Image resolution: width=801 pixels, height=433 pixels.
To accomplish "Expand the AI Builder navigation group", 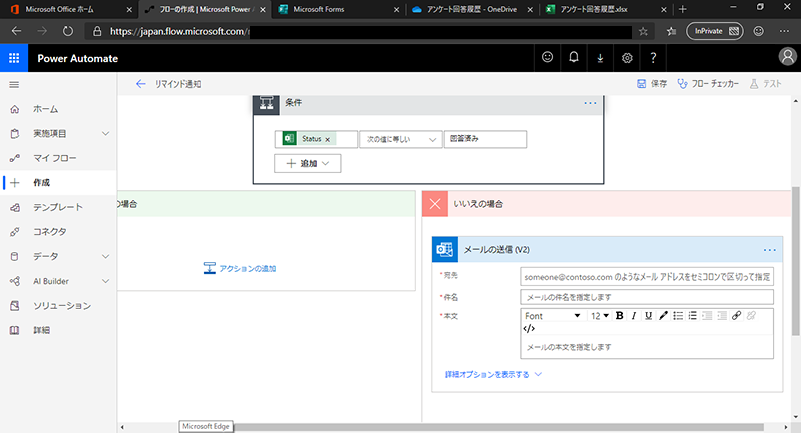I will tap(105, 281).
